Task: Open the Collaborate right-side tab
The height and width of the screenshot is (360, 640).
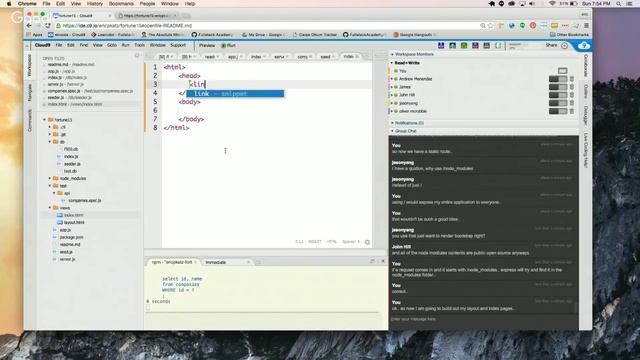Action: [586, 65]
